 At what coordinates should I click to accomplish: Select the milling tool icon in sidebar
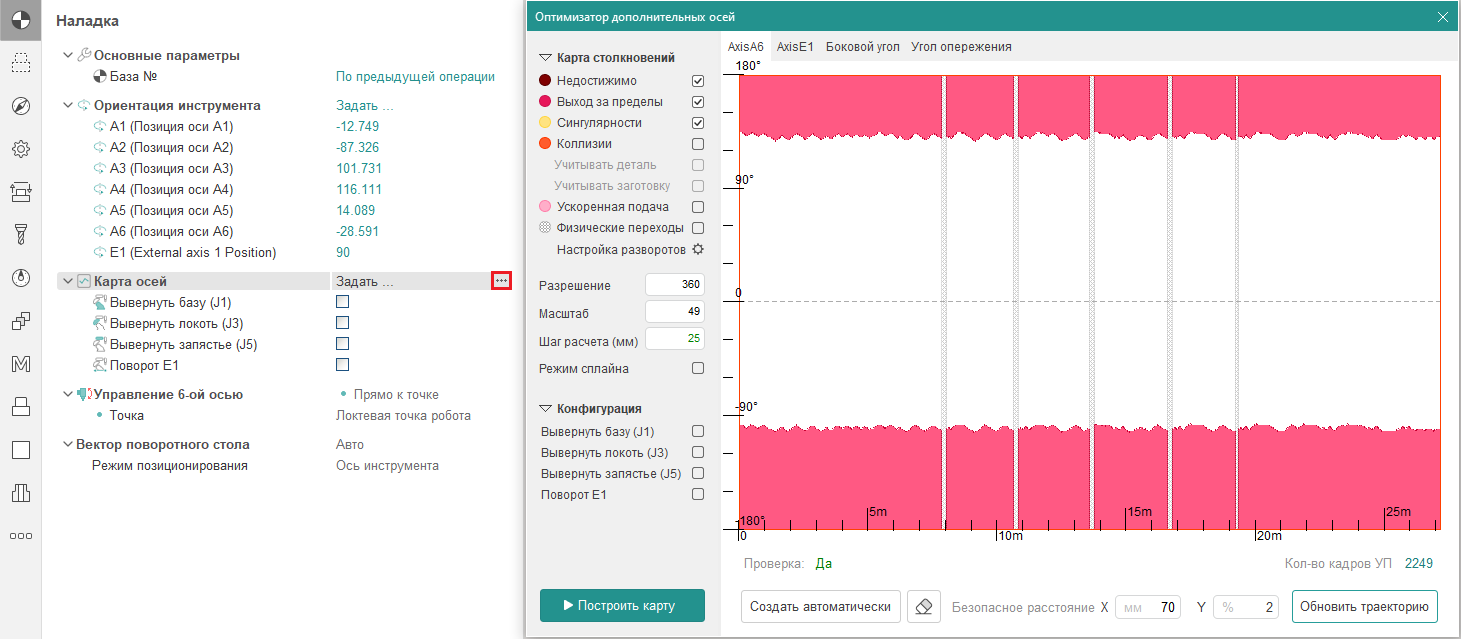20,234
